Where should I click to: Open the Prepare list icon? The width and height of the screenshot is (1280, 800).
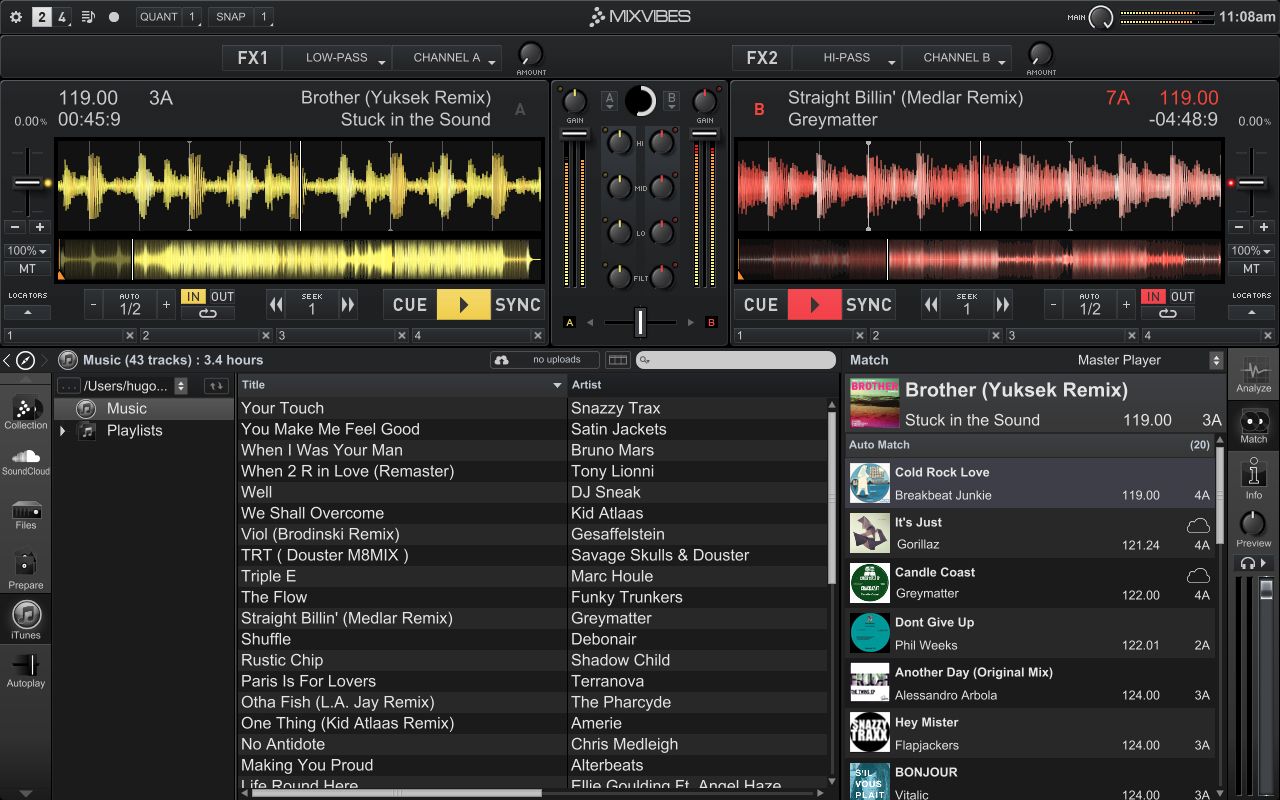pyautogui.click(x=26, y=569)
